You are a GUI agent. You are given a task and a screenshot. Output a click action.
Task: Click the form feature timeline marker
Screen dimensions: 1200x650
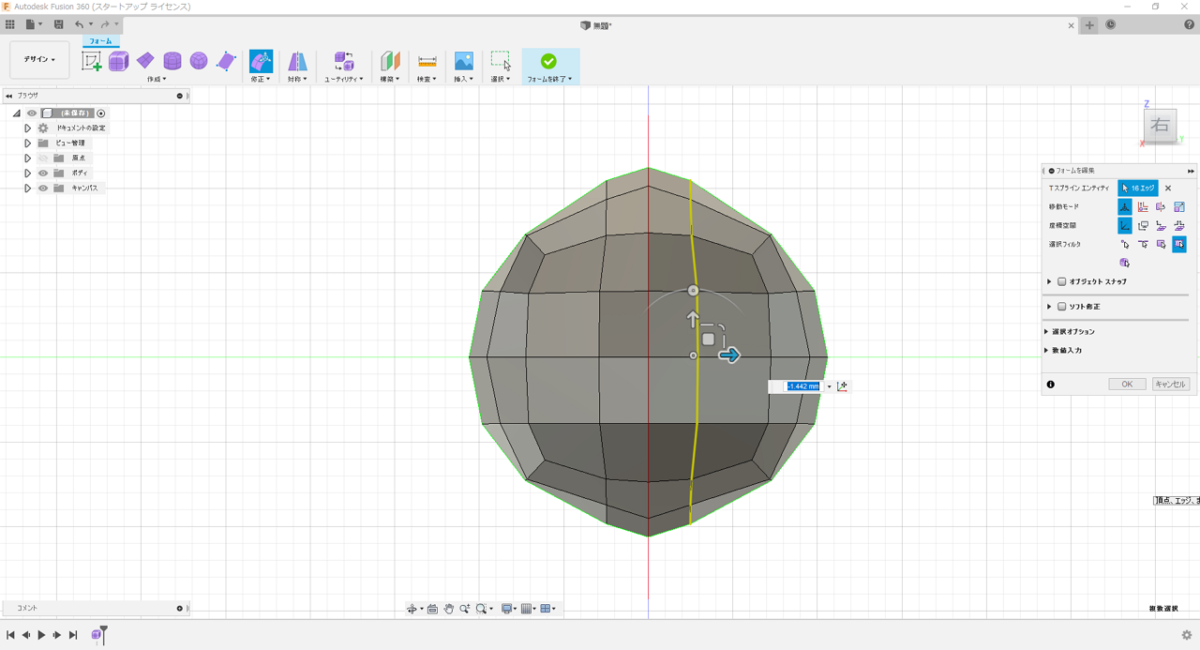(x=97, y=635)
